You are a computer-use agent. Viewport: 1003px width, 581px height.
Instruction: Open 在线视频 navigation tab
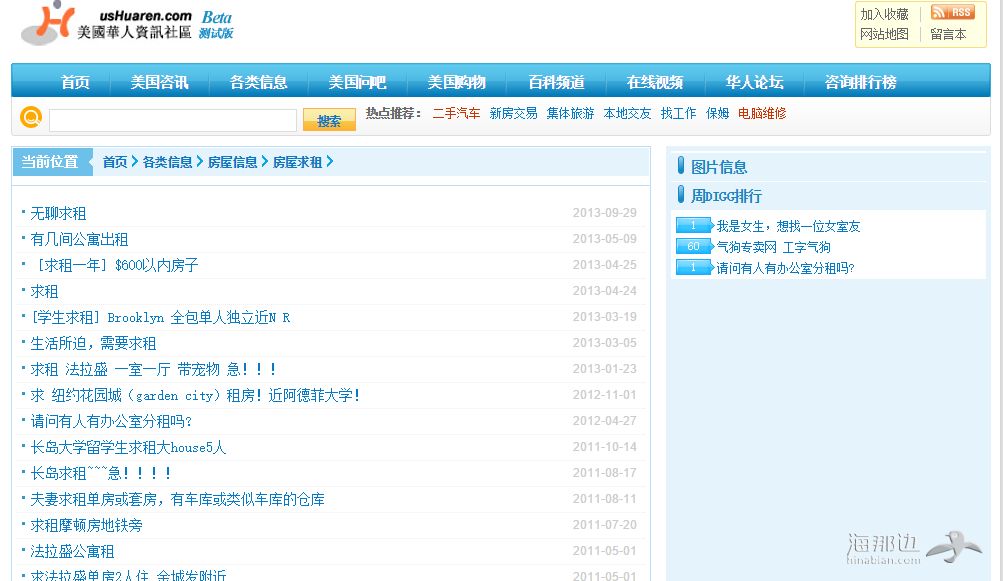655,82
